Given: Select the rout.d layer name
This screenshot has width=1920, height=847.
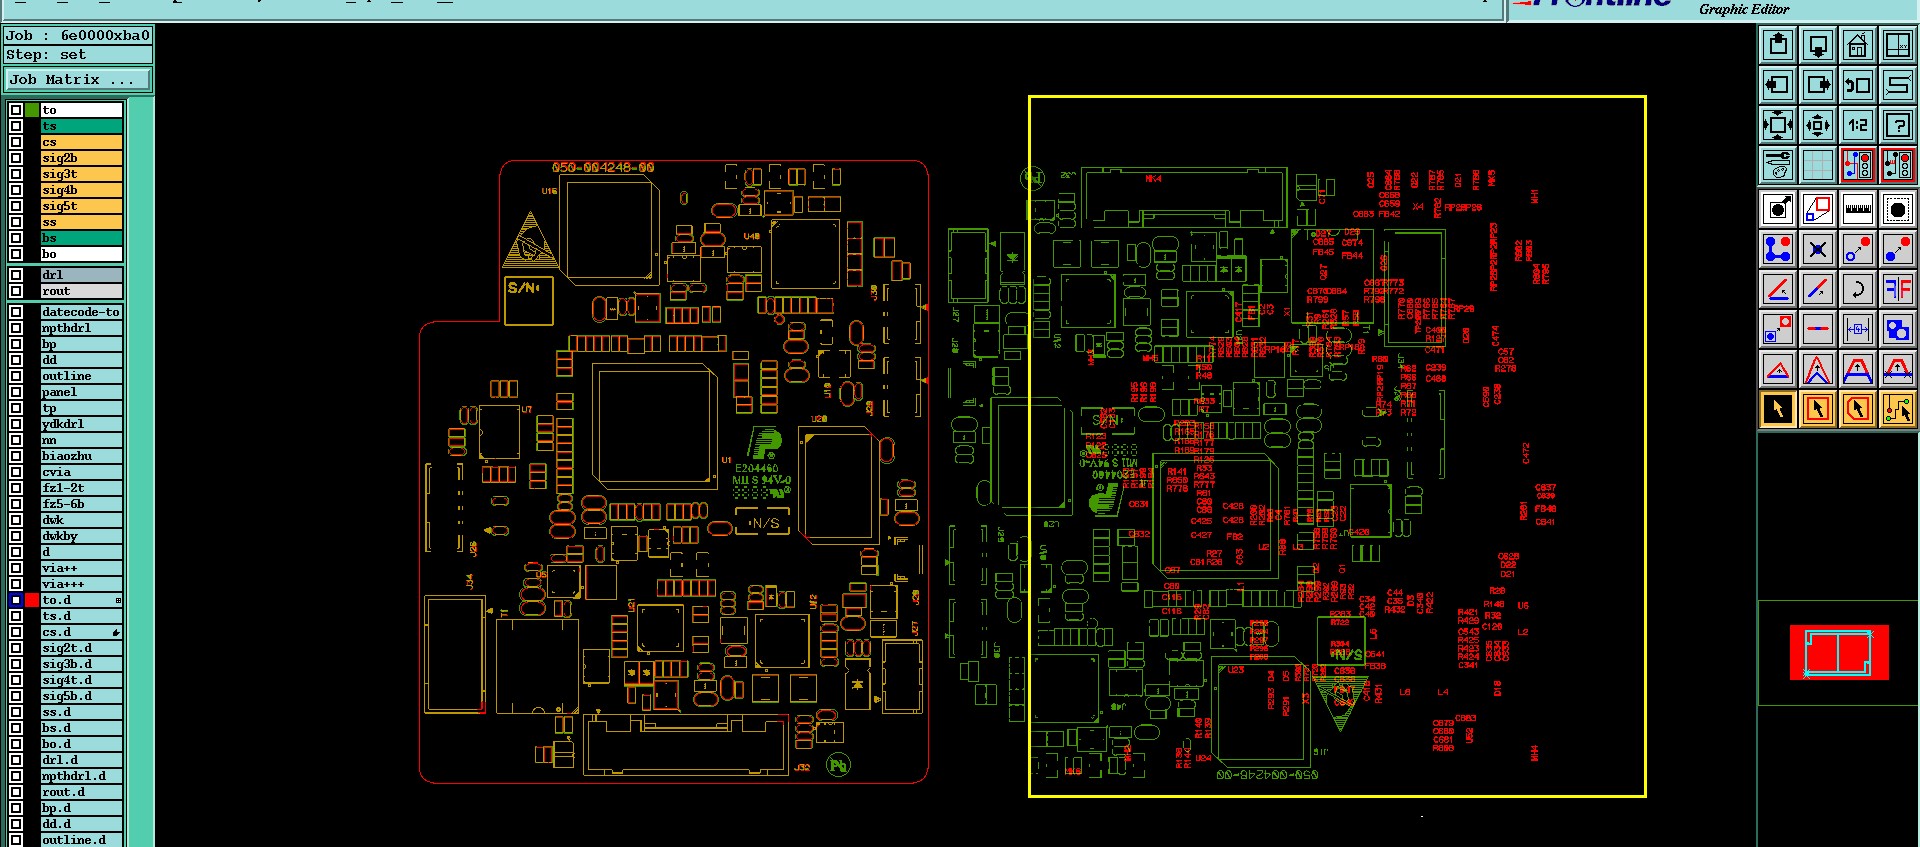Looking at the screenshot, I should (x=81, y=792).
